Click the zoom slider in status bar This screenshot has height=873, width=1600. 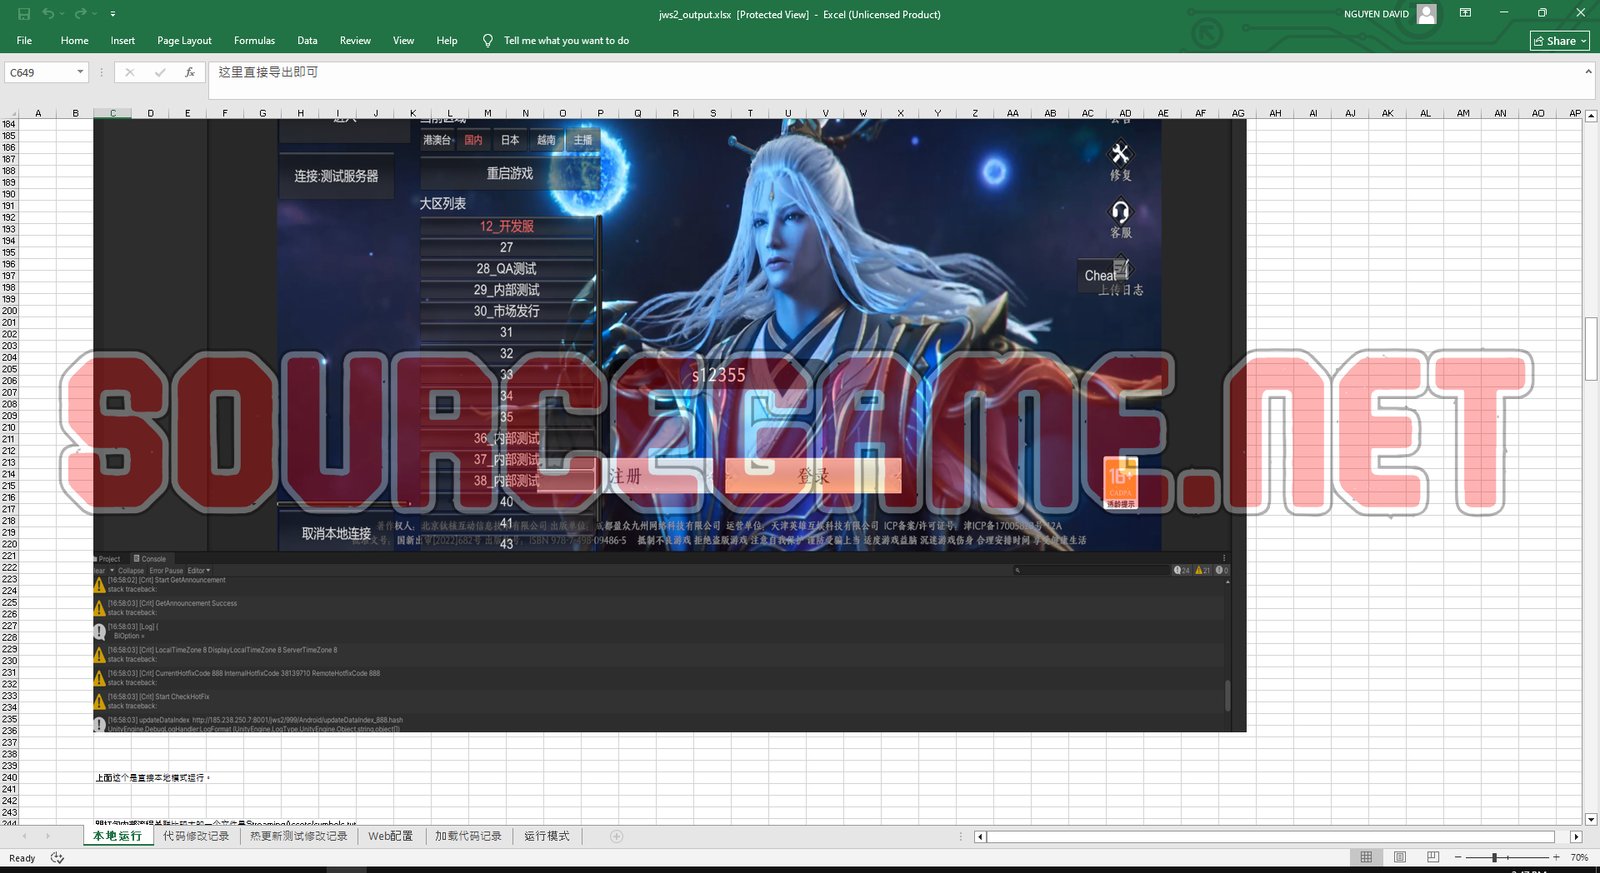coord(1494,858)
